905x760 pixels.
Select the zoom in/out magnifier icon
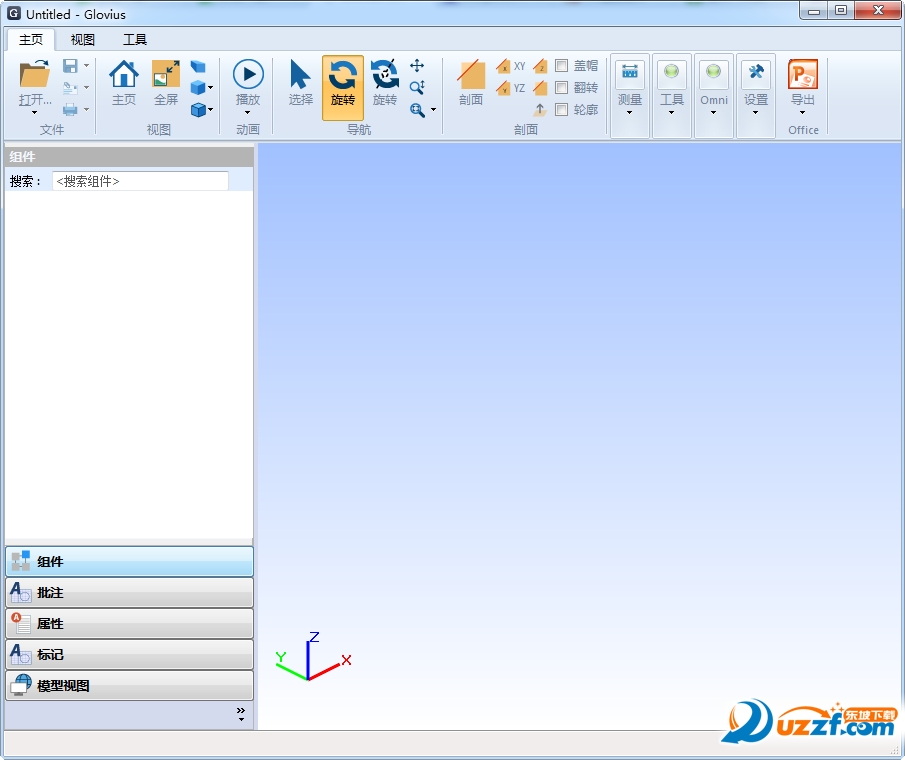coord(417,87)
